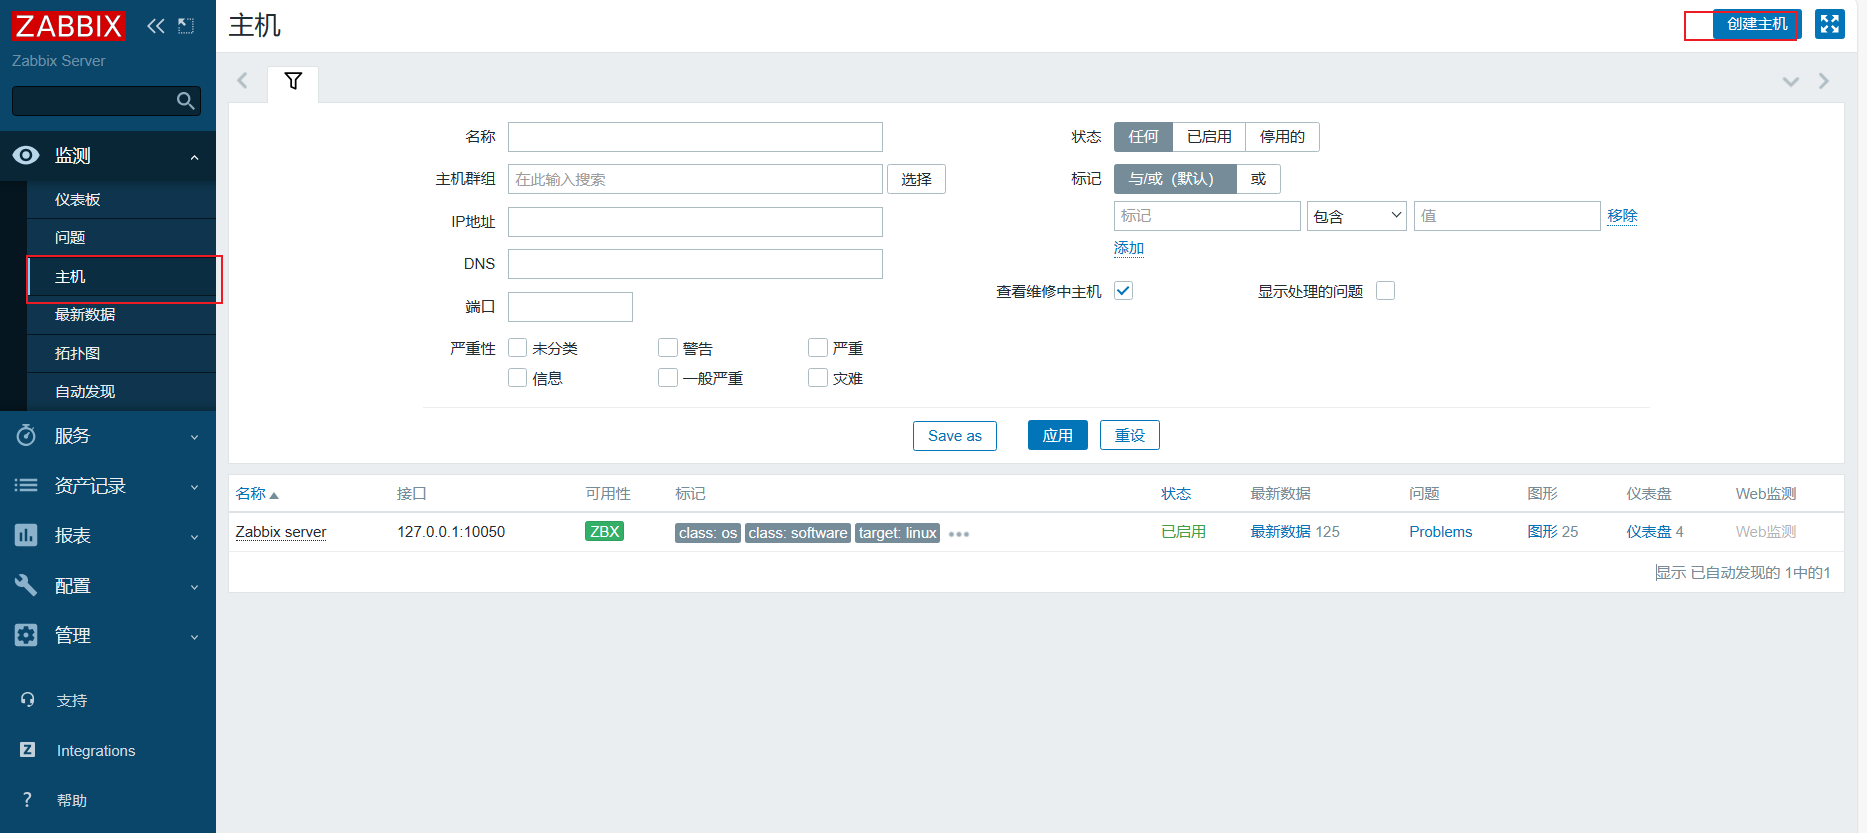Open 问题 menu item
The image size is (1867, 833).
[x=121, y=238]
